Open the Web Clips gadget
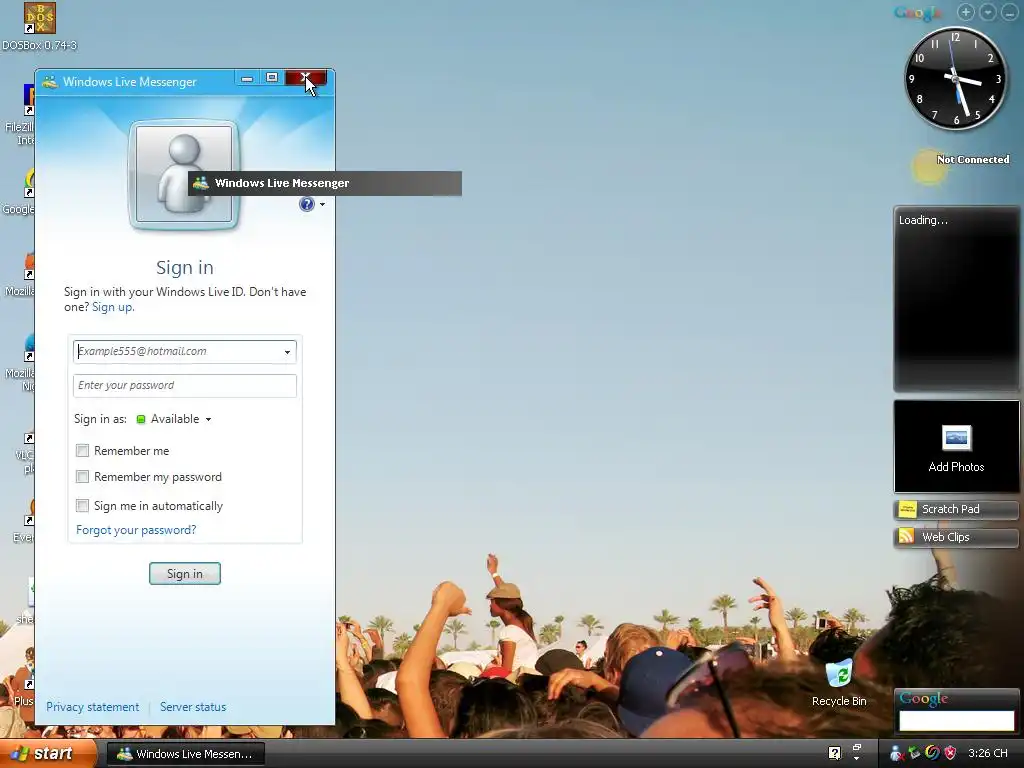The width and height of the screenshot is (1024, 768). pos(956,537)
